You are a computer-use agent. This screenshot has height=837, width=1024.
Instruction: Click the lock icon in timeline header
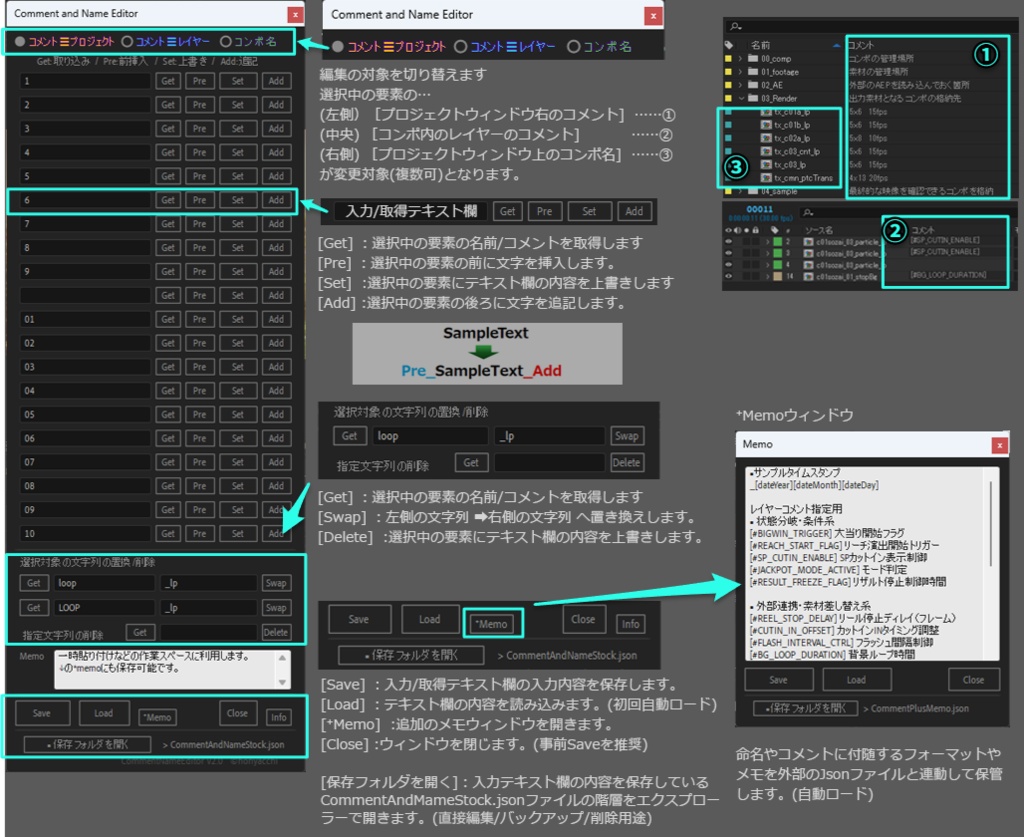point(756,230)
